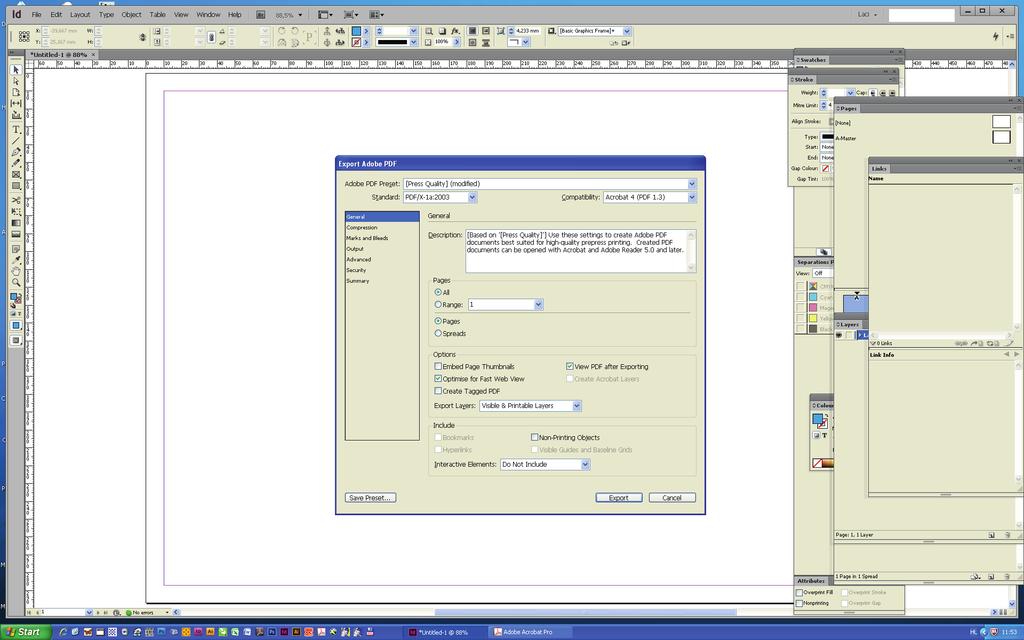
Task: Open the zoom level 88,5% dropdown
Action: tap(300, 14)
